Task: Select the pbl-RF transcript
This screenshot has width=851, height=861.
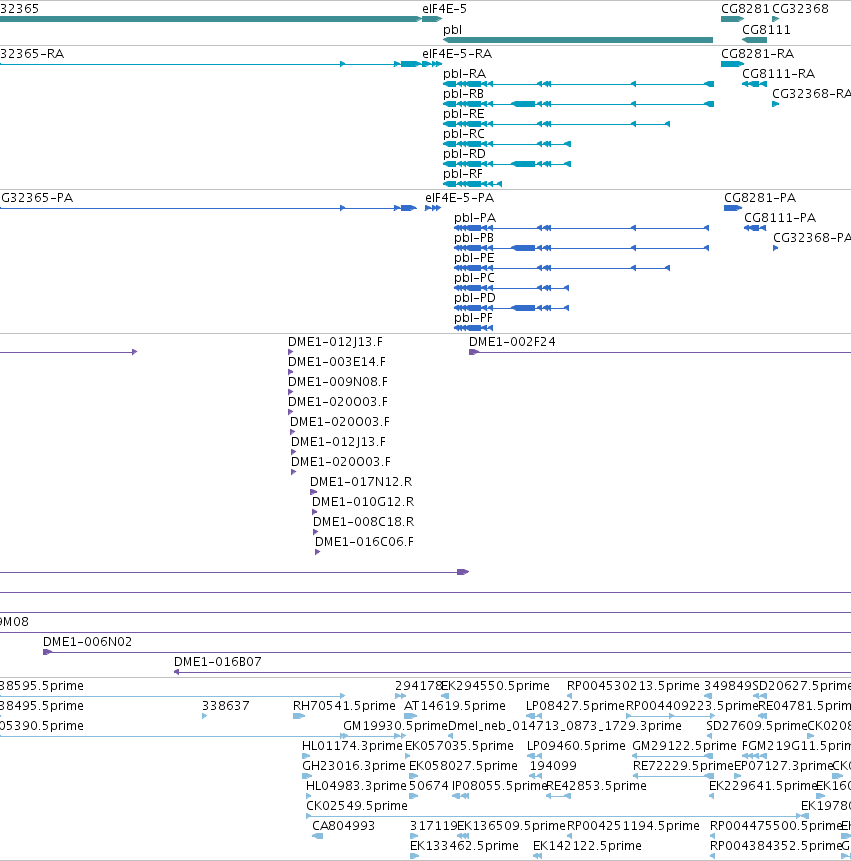Action: click(463, 174)
